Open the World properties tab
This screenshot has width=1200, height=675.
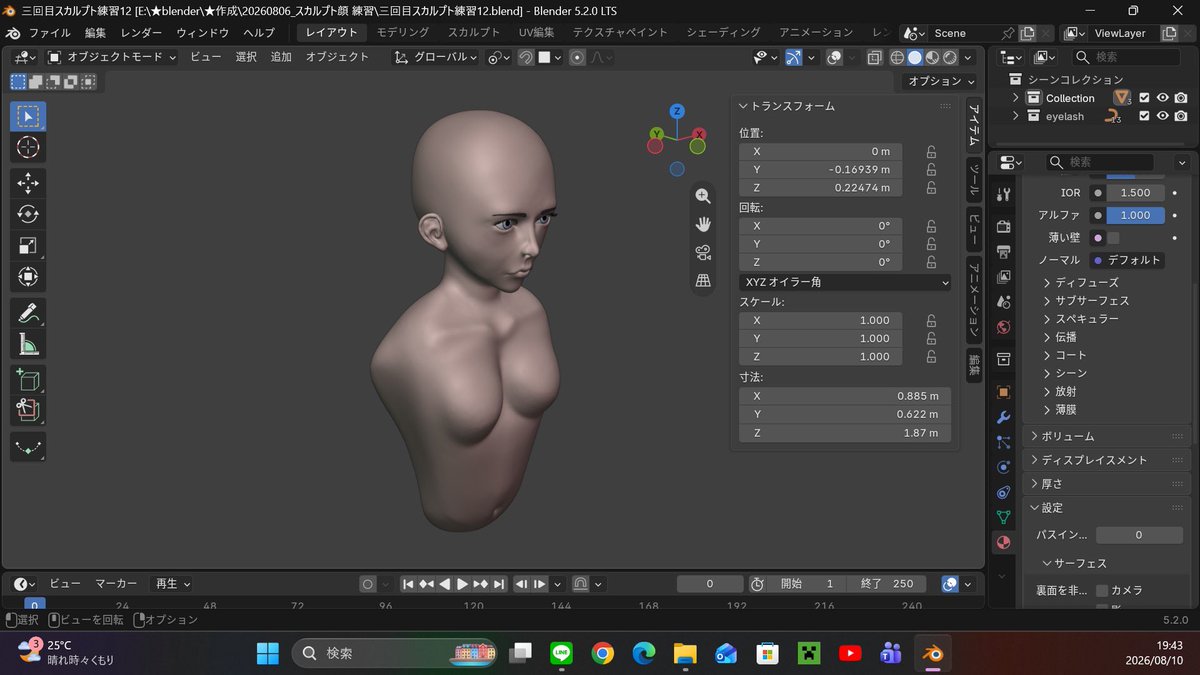tap(1004, 327)
